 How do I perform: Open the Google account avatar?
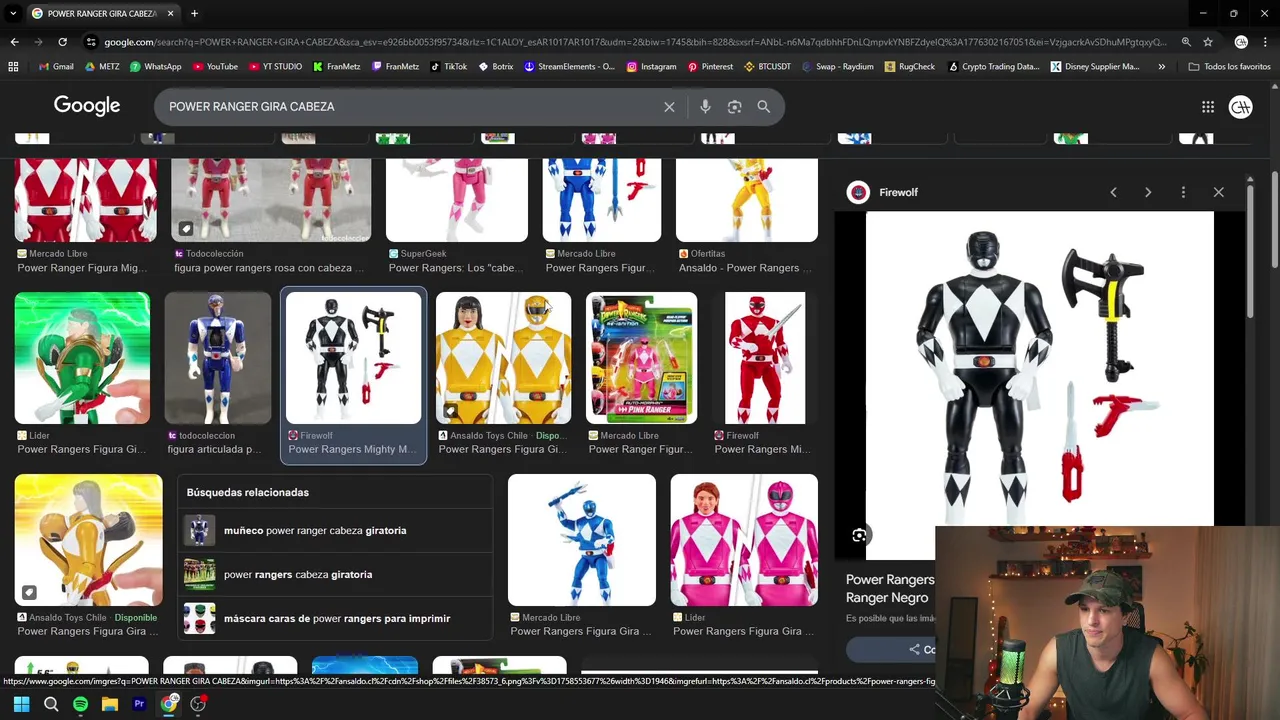click(x=1241, y=107)
